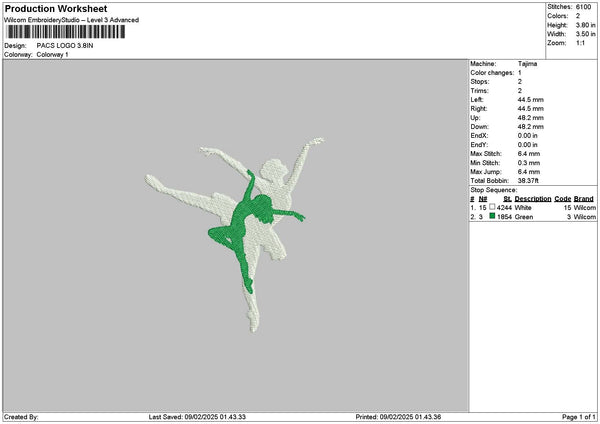Click the barcode under the worksheet title
Viewport: 600px width, 424px height.
(x=66, y=32)
